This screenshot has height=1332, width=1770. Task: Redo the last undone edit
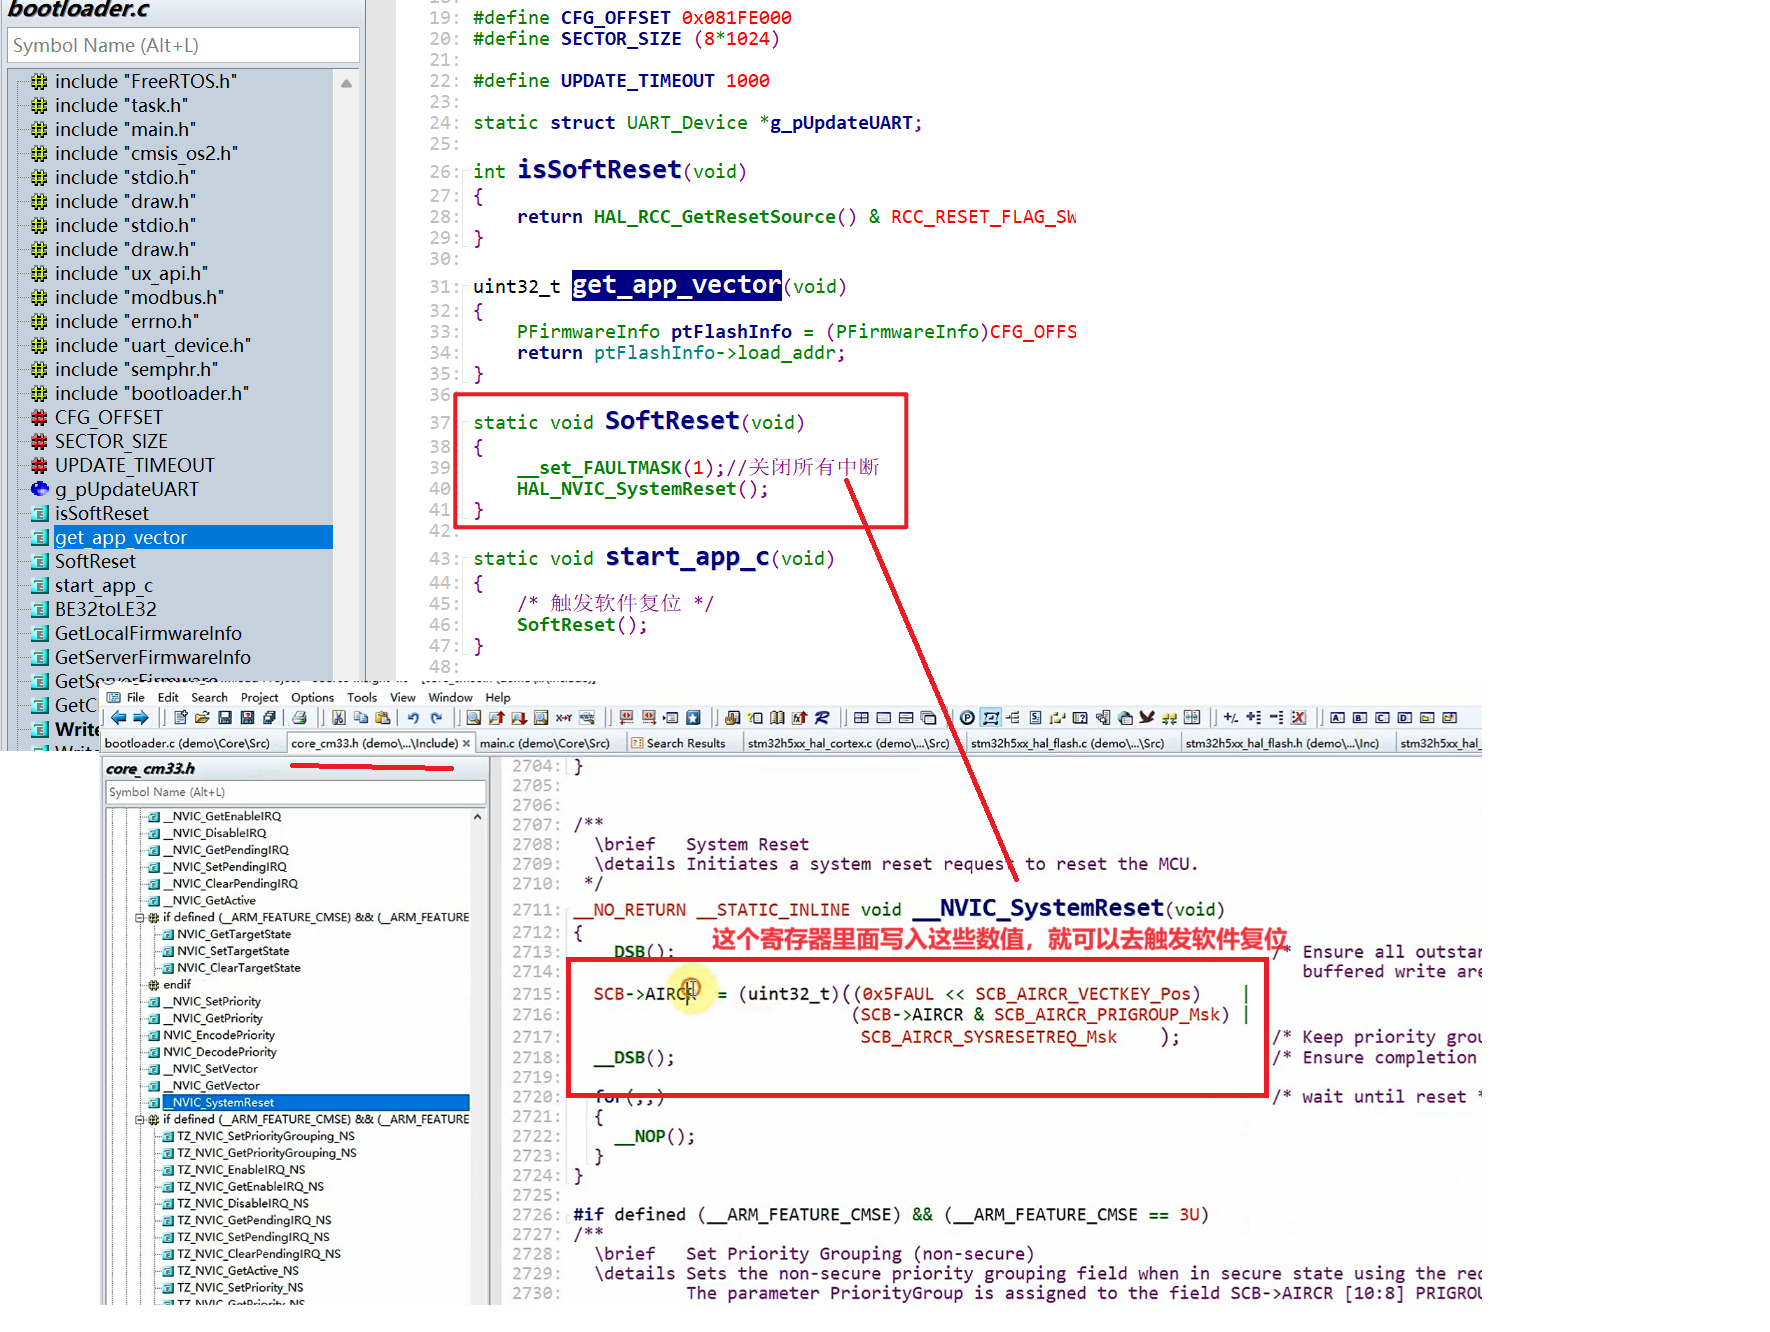click(x=436, y=717)
